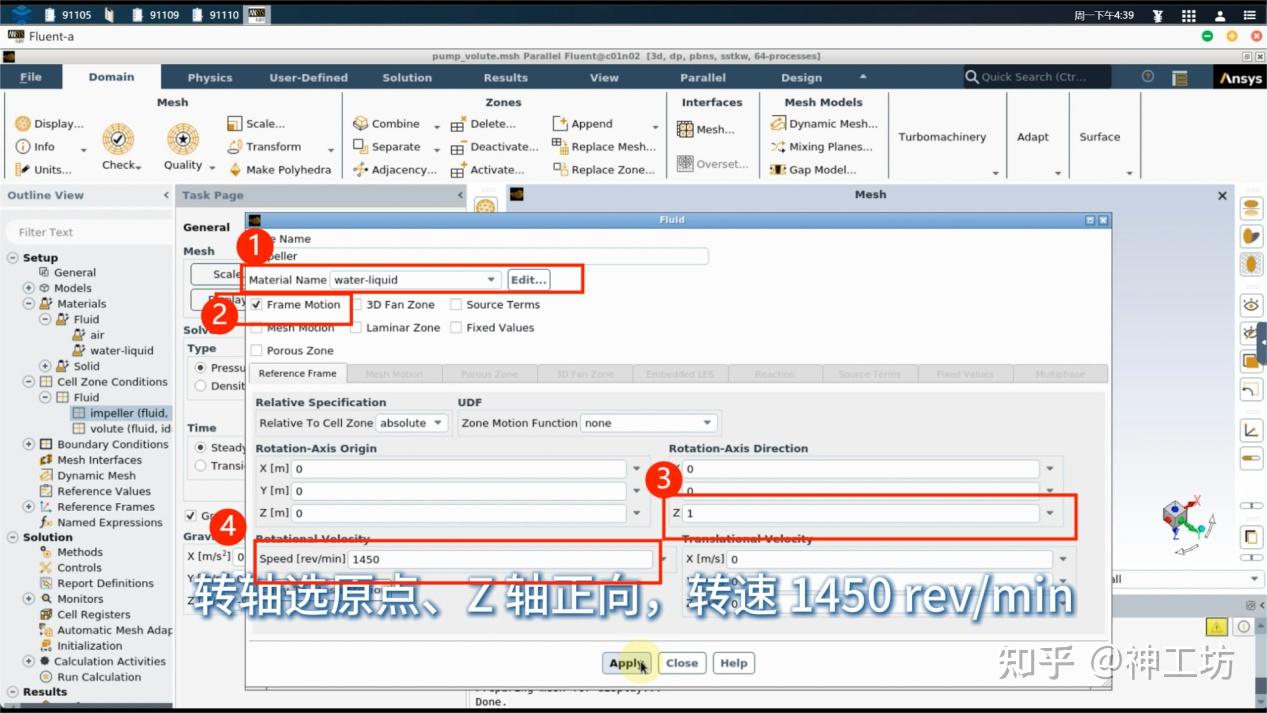
Task: Click Append zones
Action: coord(582,124)
